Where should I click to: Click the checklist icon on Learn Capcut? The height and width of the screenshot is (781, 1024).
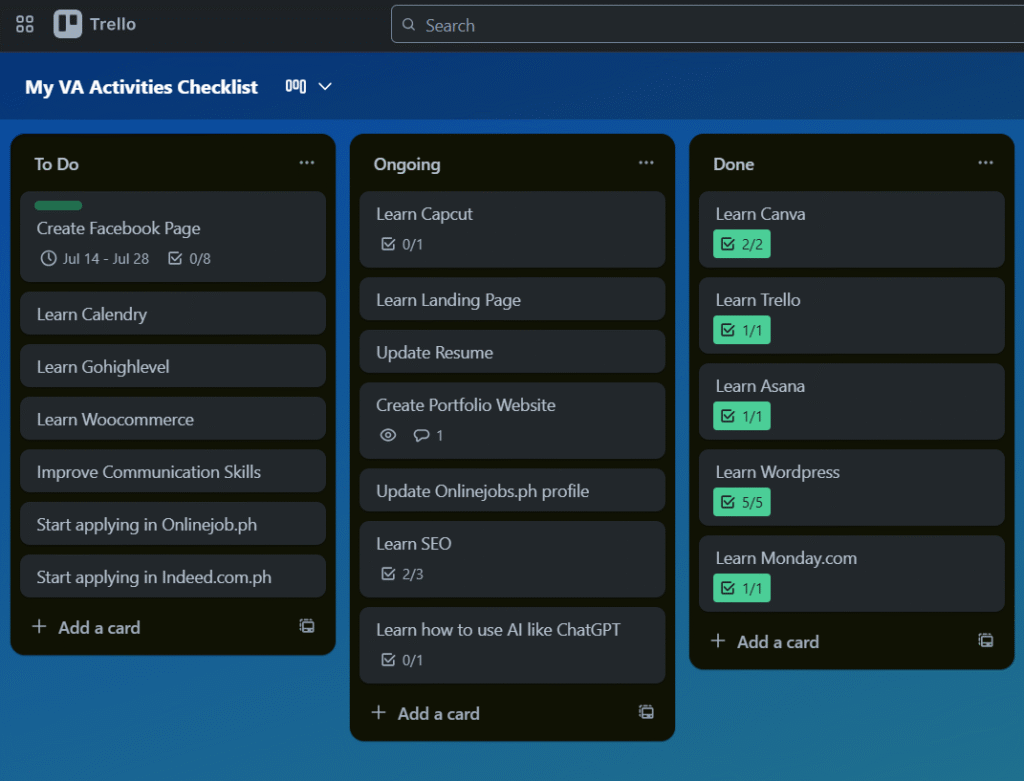click(388, 244)
